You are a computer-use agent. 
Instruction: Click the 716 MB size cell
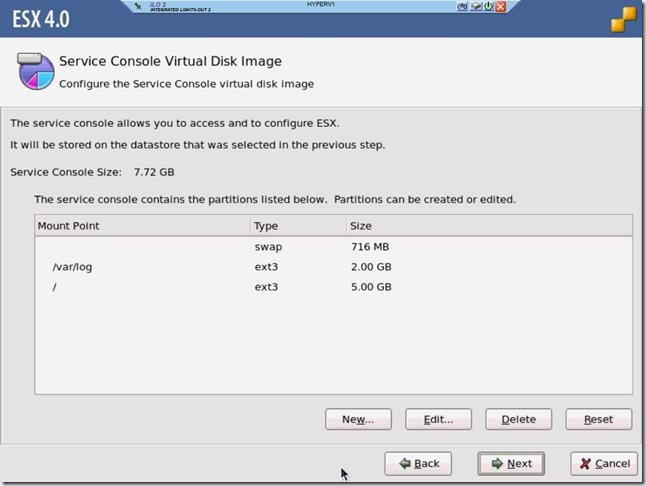pos(370,247)
